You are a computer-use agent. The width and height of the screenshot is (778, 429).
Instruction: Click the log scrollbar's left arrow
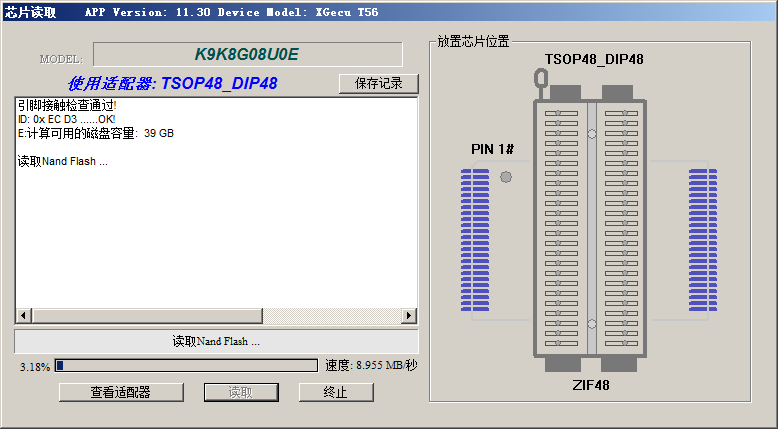coord(23,316)
